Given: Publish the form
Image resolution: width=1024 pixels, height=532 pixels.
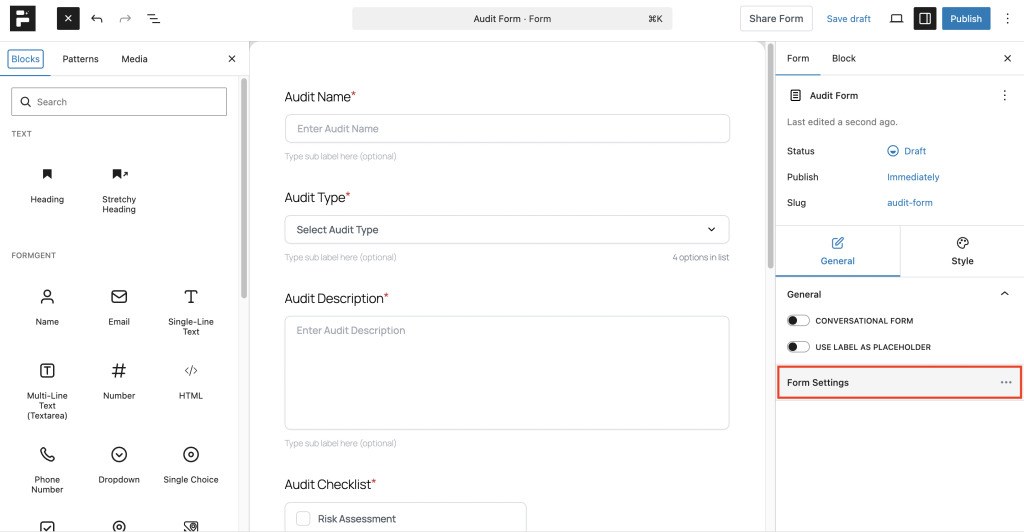Looking at the screenshot, I should pyautogui.click(x=966, y=19).
